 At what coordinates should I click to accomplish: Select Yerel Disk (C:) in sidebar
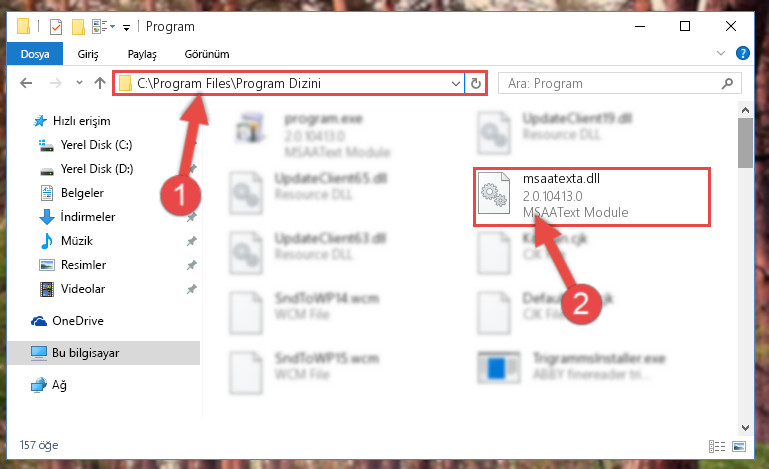pyautogui.click(x=96, y=145)
